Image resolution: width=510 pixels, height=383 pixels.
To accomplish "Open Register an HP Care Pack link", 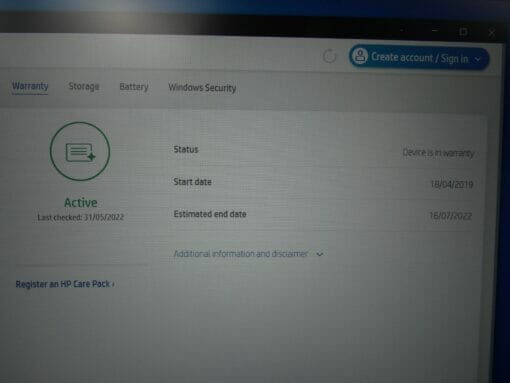I will coord(65,284).
